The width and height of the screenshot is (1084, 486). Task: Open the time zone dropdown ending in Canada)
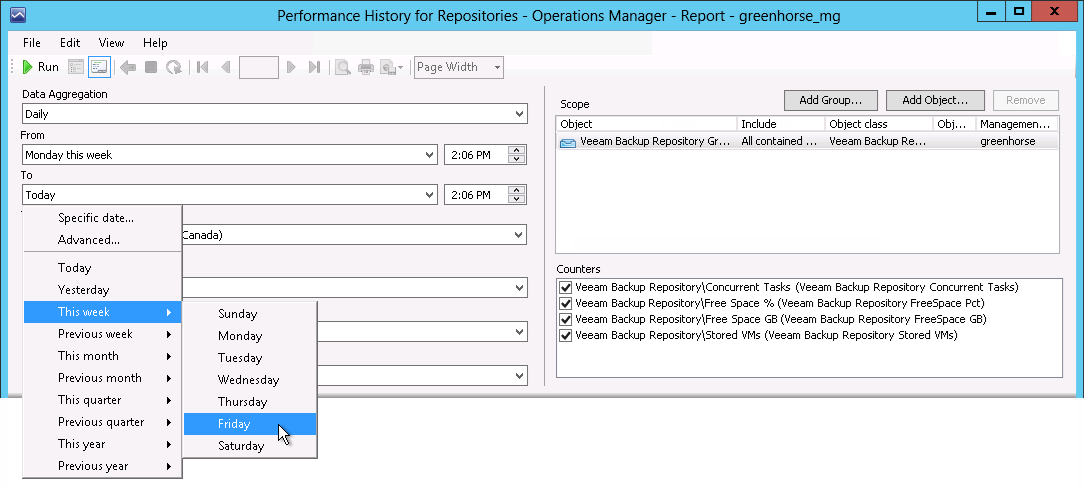[519, 235]
